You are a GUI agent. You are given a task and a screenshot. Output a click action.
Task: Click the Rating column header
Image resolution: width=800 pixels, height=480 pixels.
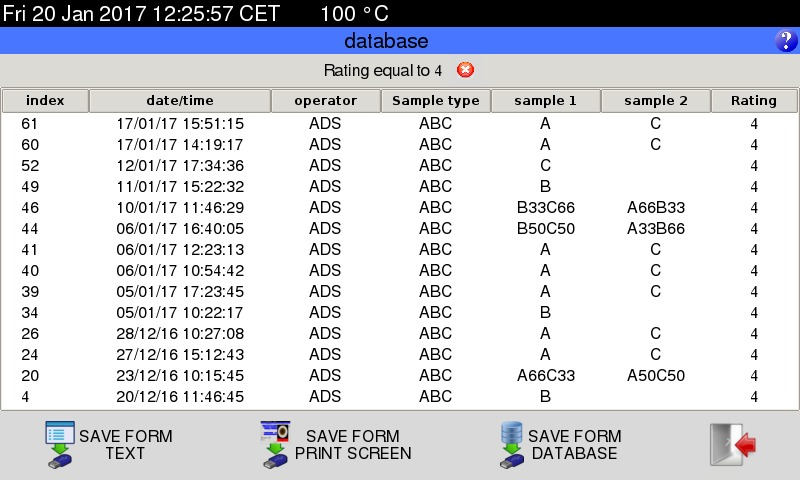753,101
